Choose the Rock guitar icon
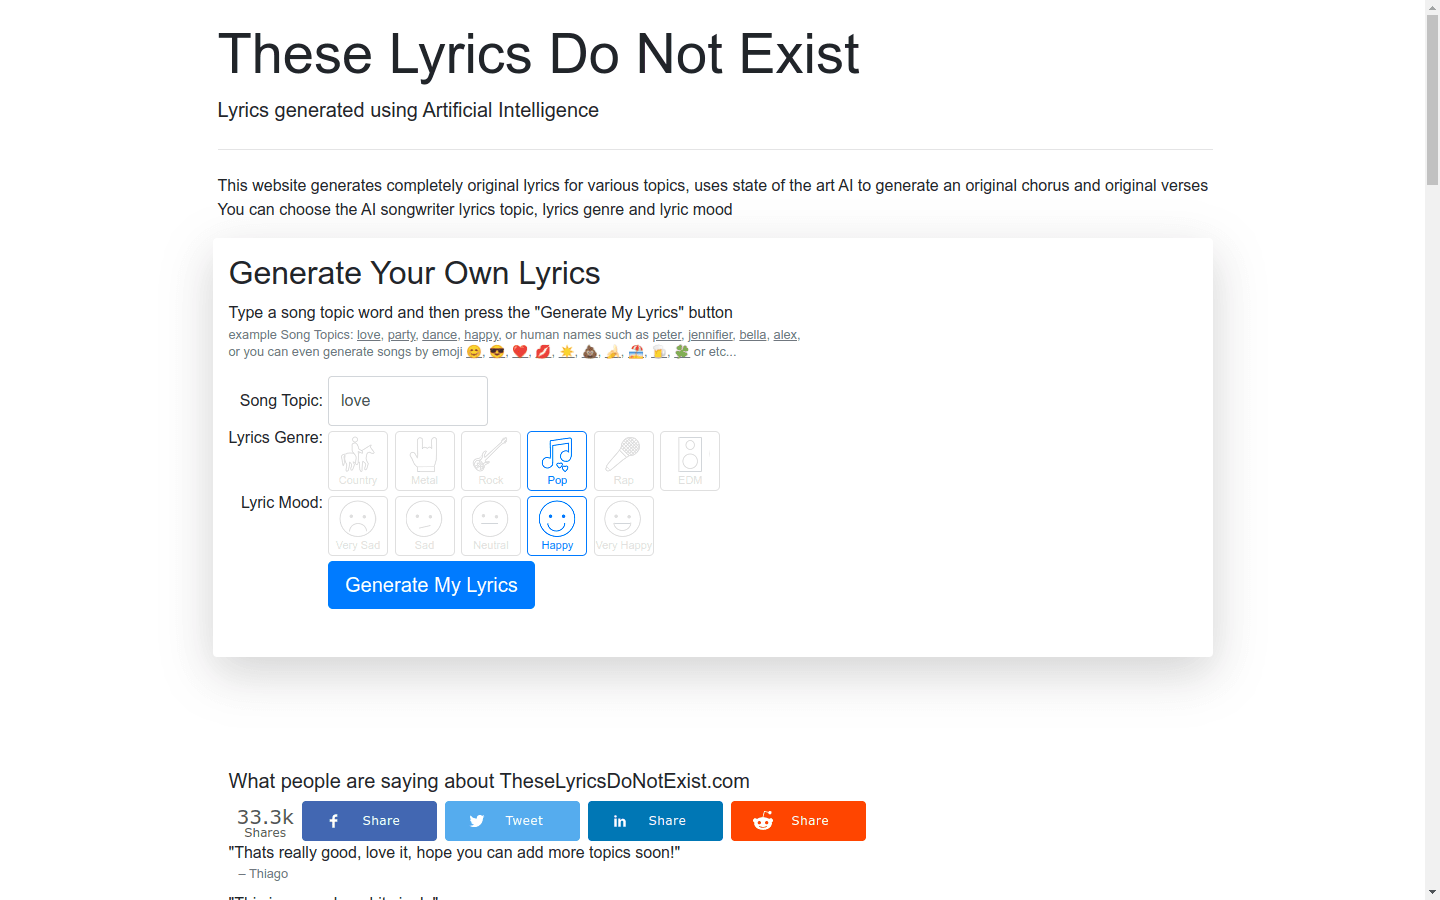 [x=491, y=460]
